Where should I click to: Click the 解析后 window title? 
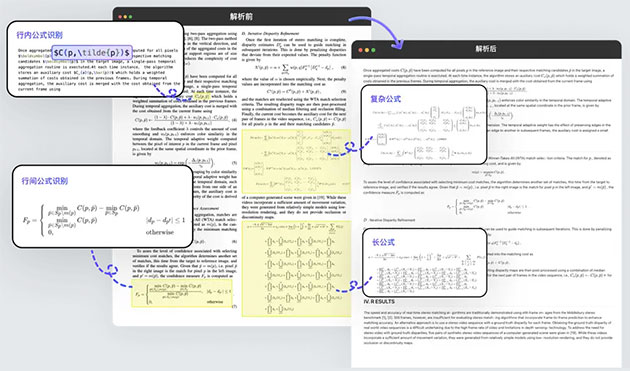tap(486, 49)
